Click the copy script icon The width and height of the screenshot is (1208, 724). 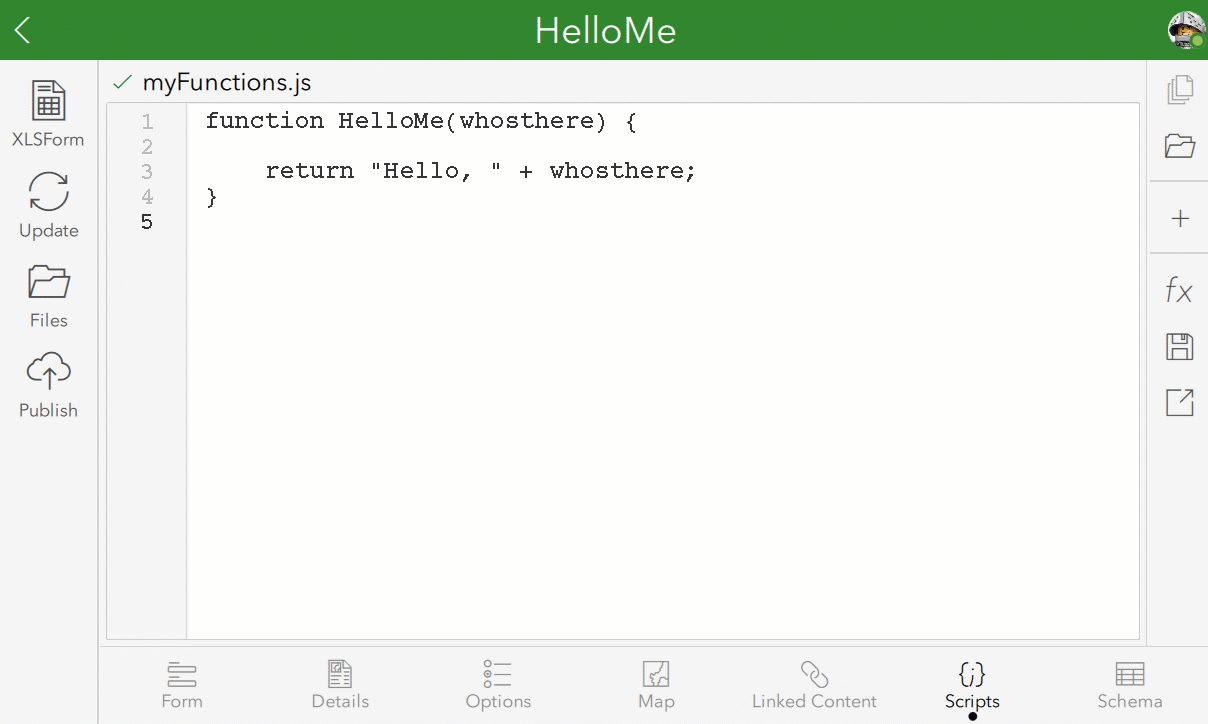(x=1180, y=90)
